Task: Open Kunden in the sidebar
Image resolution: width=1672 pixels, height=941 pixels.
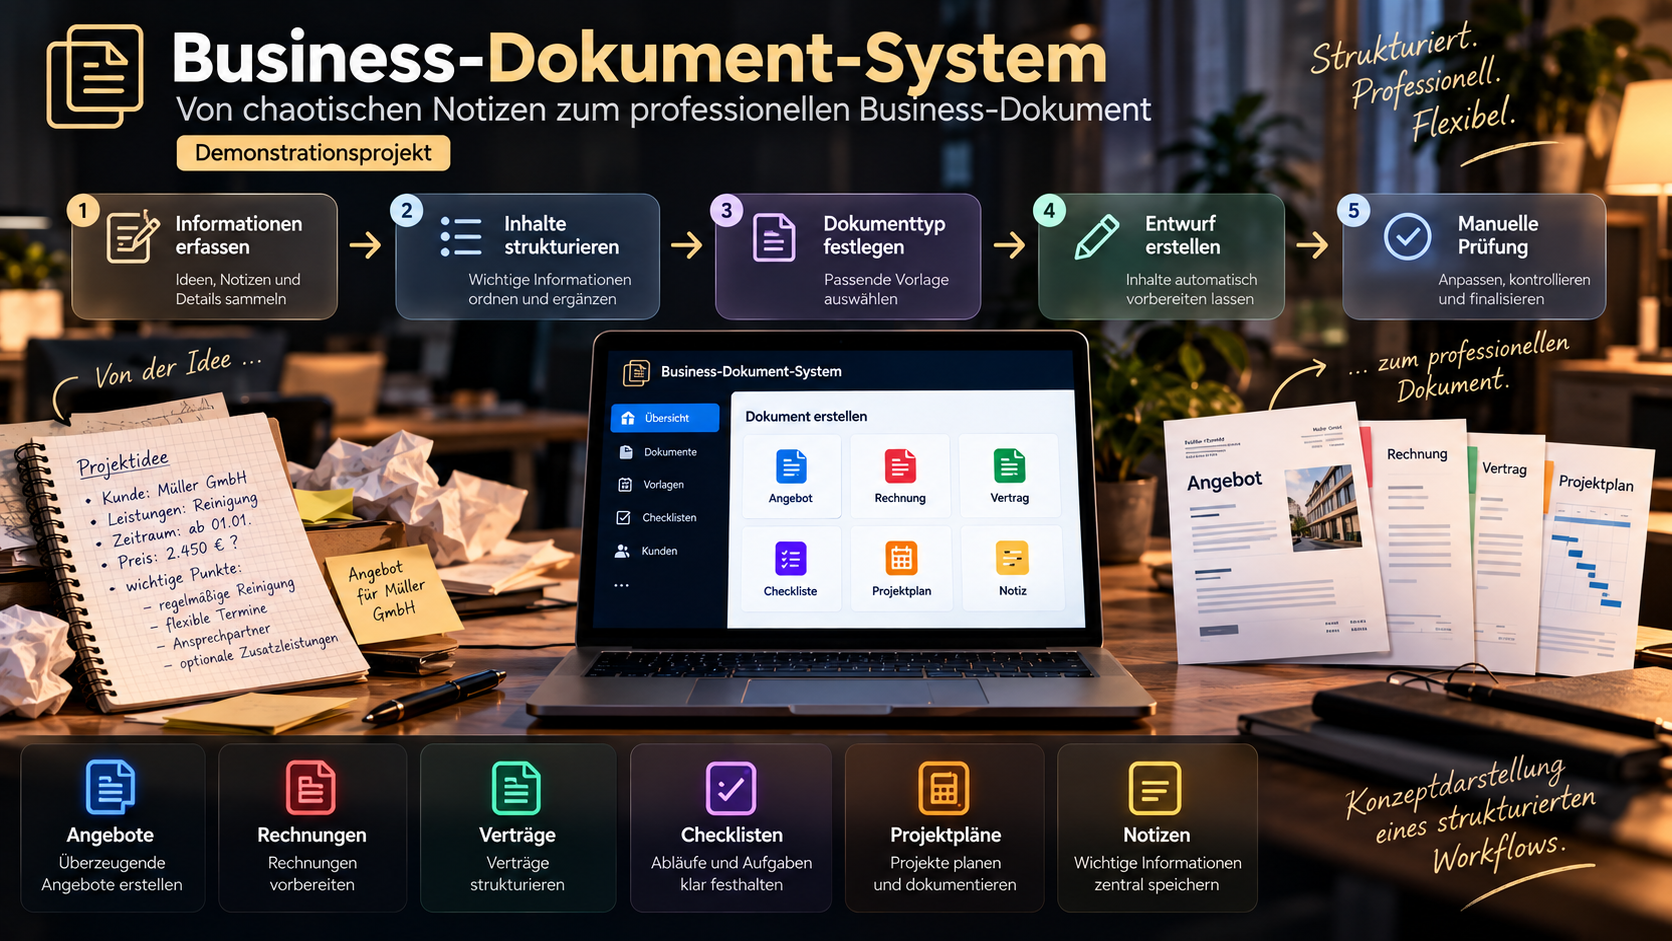Action: [x=647, y=551]
